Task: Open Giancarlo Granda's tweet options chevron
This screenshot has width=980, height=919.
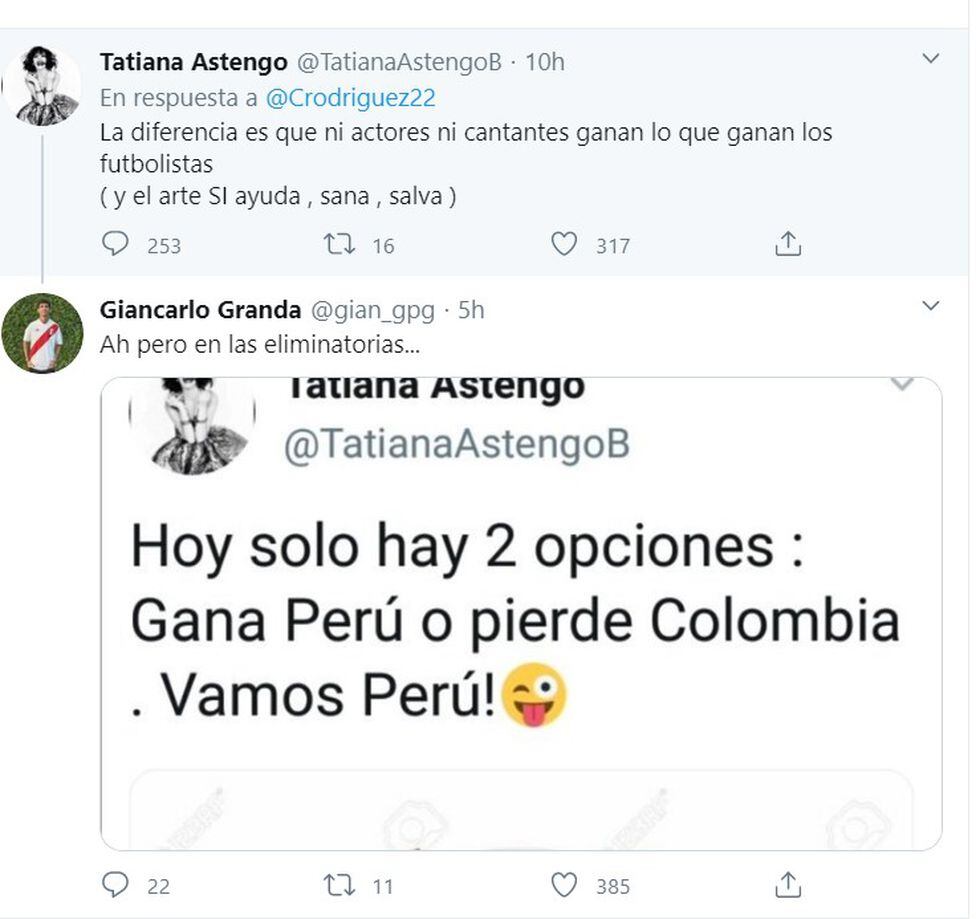Action: pyautogui.click(x=930, y=306)
